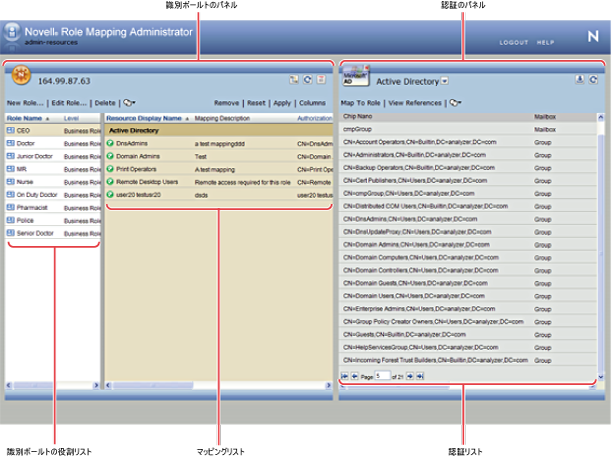This screenshot has height=457, width=612.
Task: Select the Nurse role
Action: (53, 182)
